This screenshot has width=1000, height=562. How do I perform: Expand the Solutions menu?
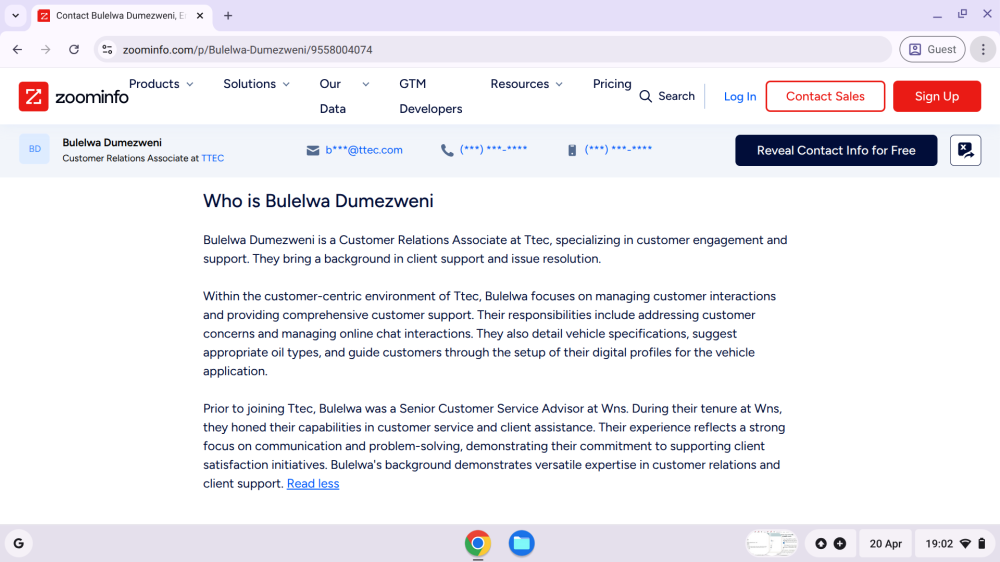coord(256,84)
